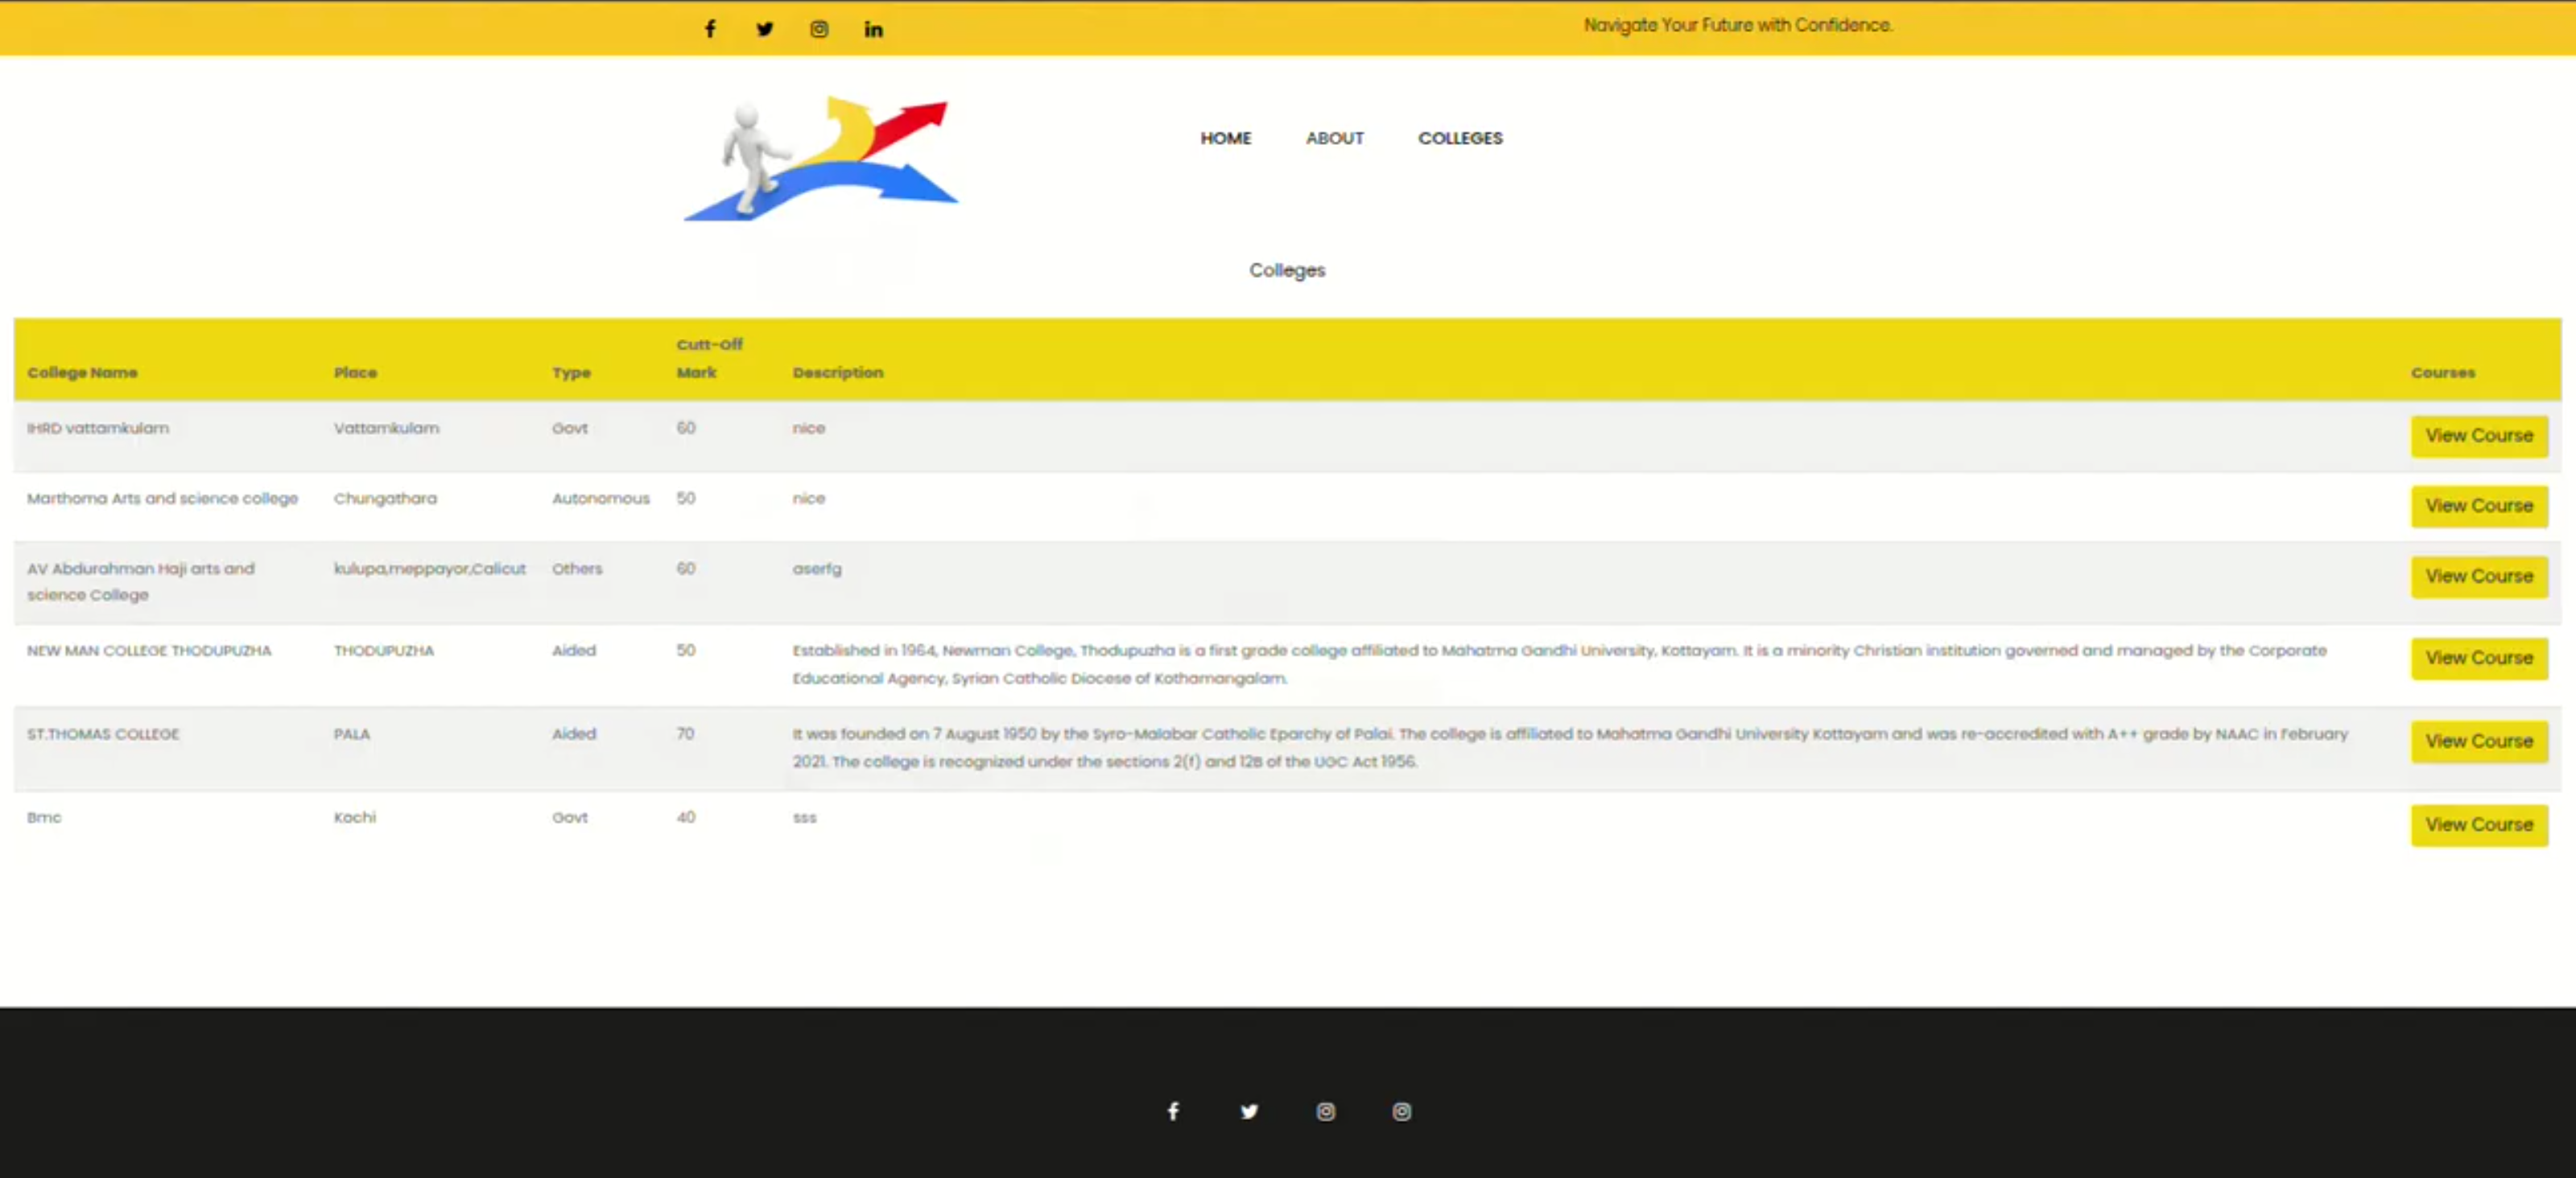Select the ST.THOMAS COLLEGE name
This screenshot has height=1178, width=2576.
[103, 734]
